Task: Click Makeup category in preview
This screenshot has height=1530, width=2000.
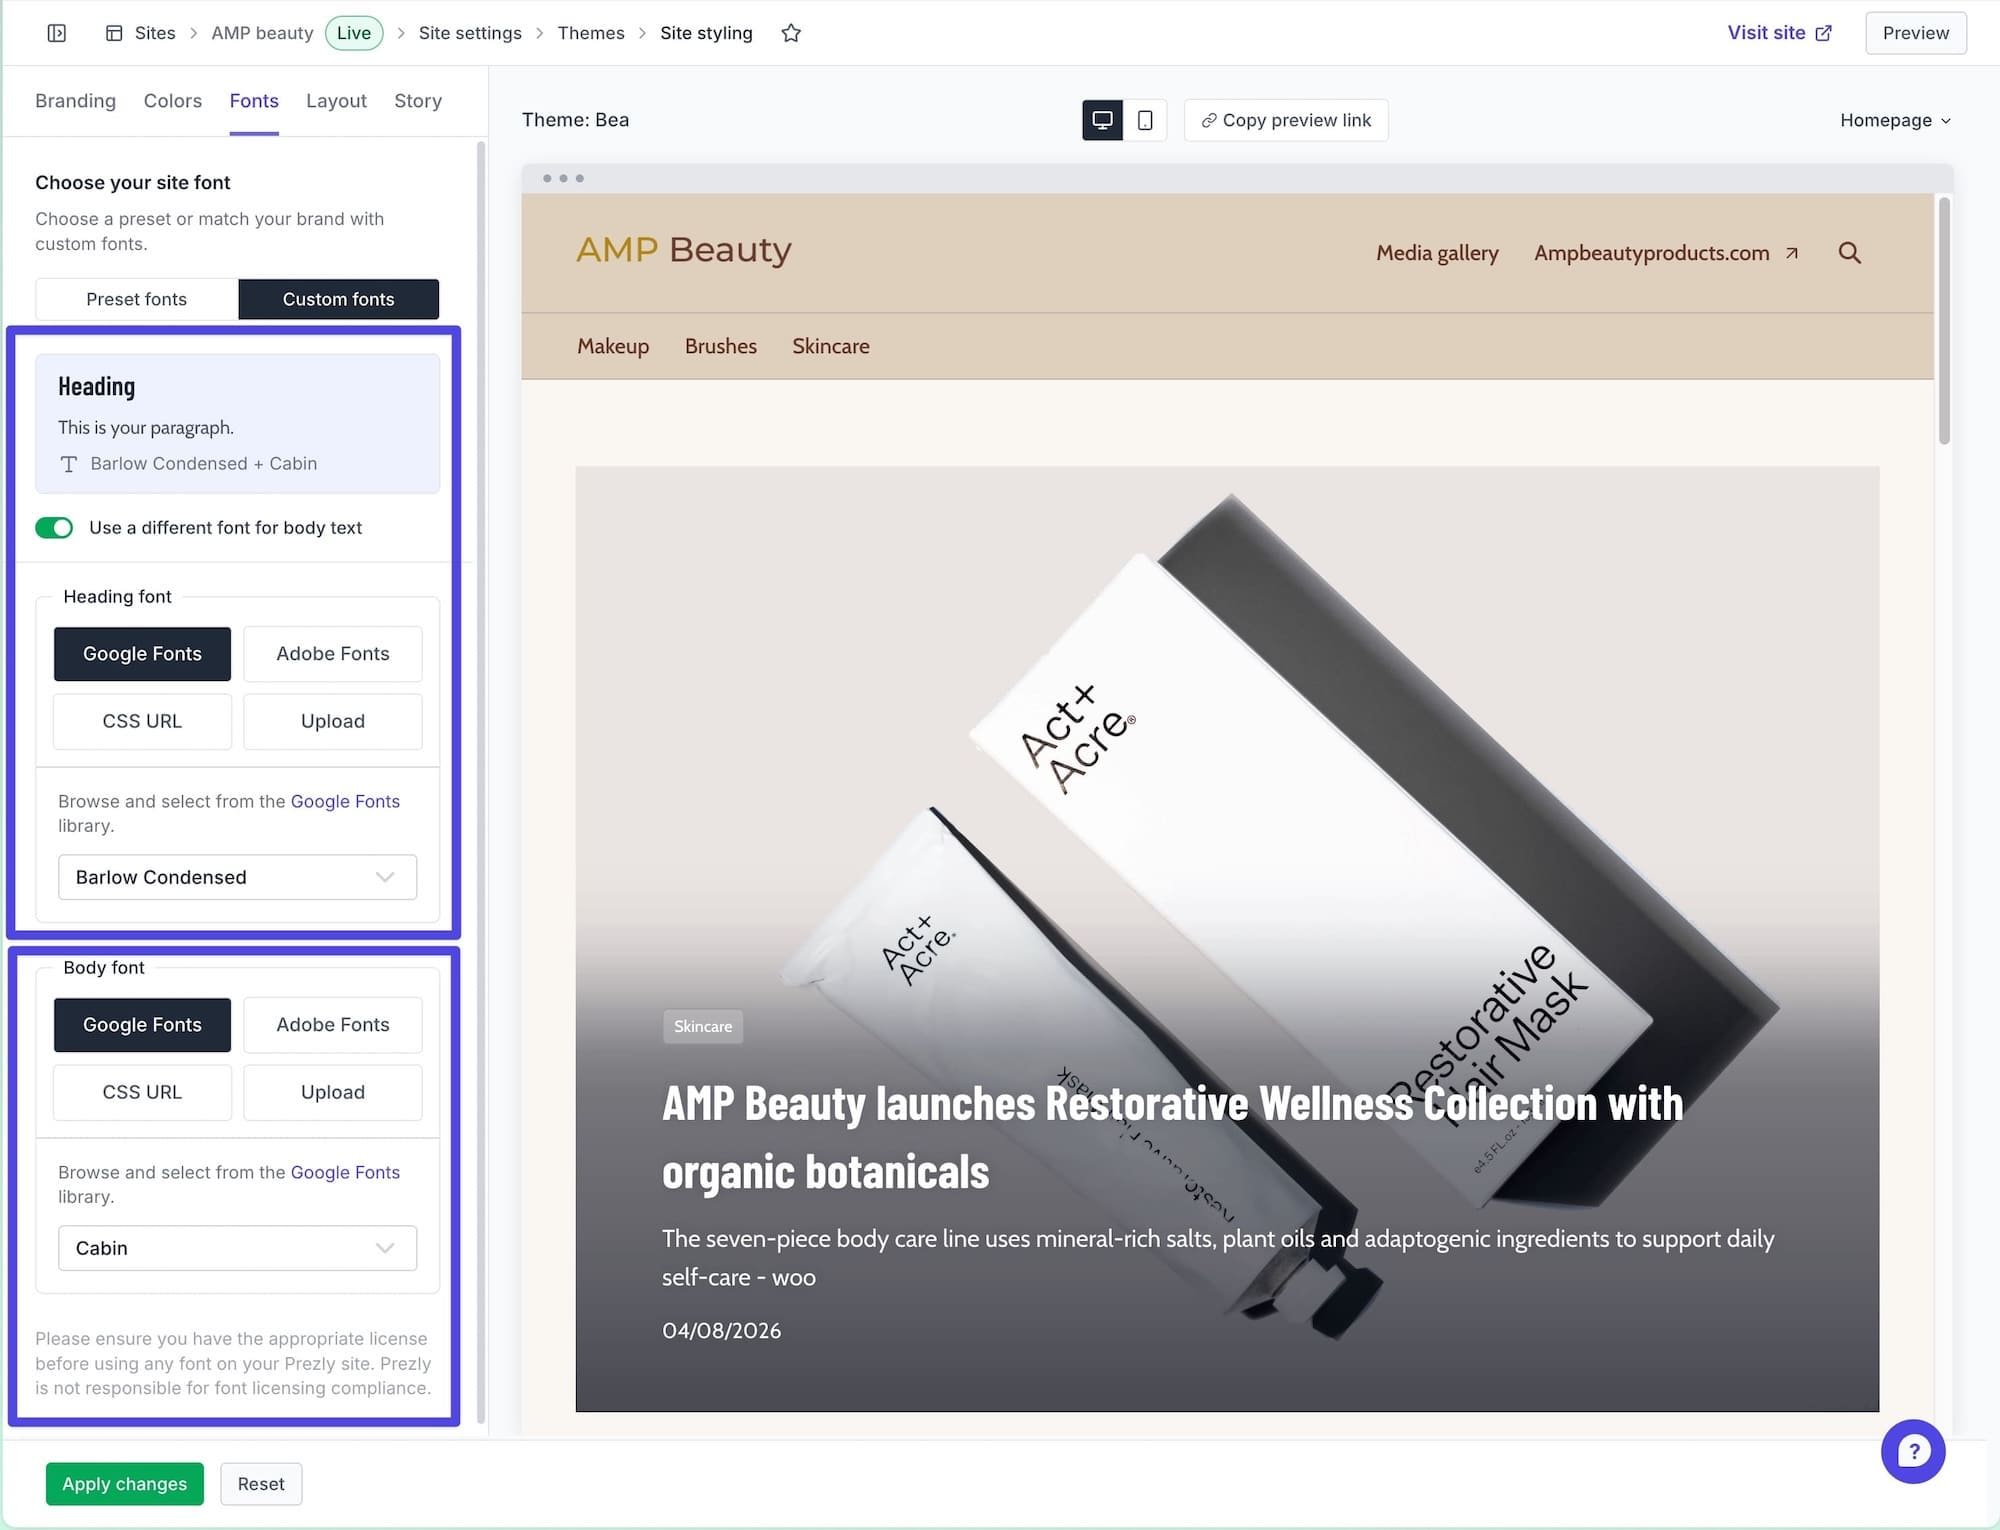Action: pos(613,346)
